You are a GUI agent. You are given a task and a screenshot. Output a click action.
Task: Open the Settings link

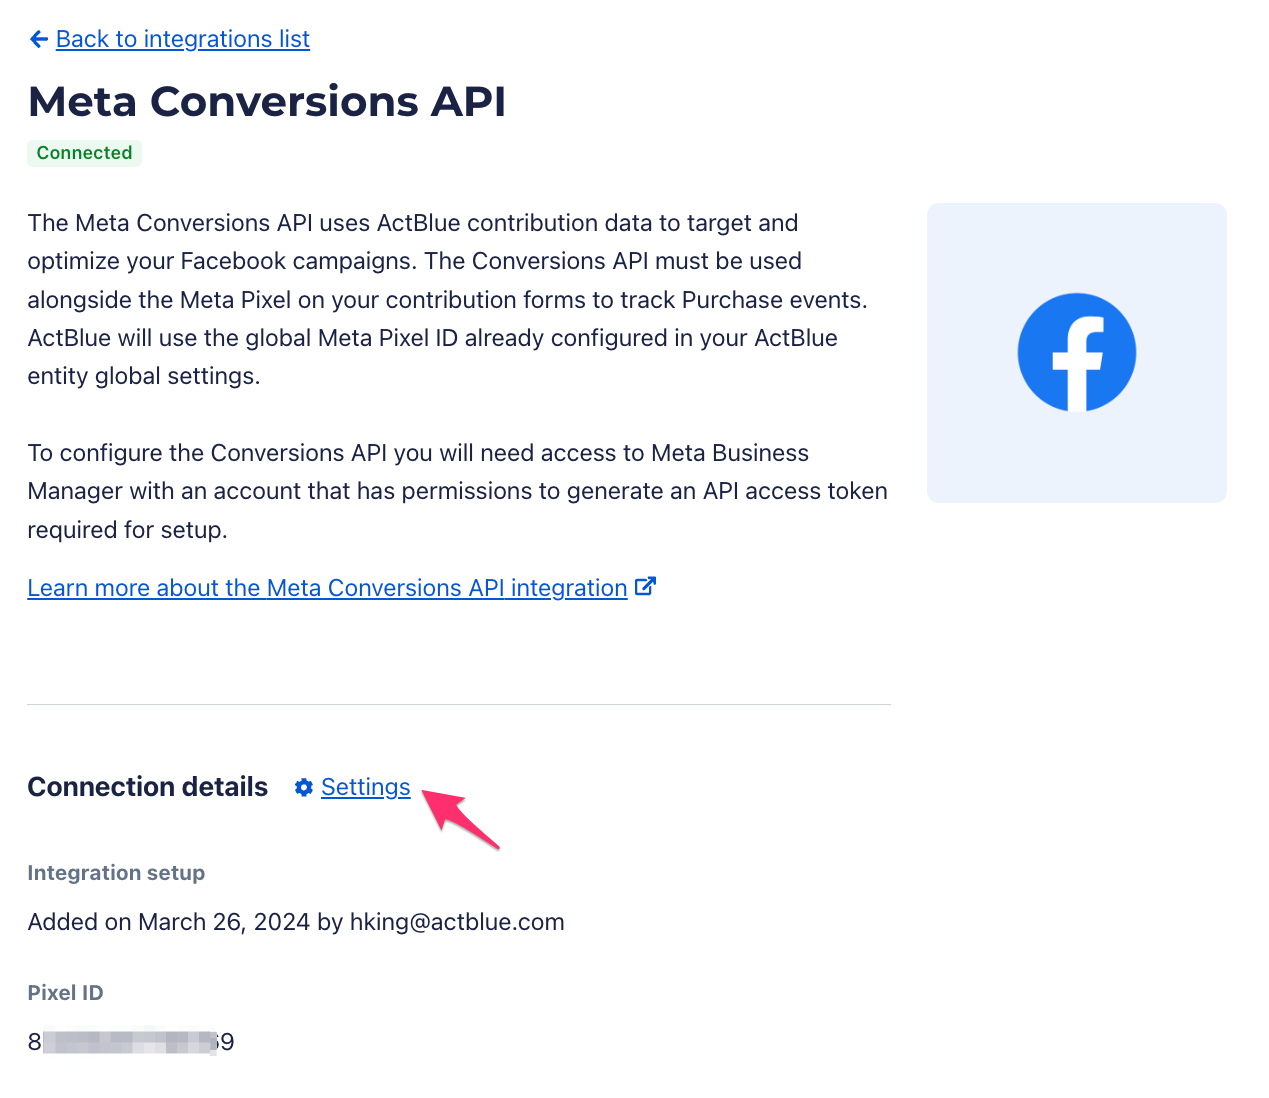click(365, 788)
